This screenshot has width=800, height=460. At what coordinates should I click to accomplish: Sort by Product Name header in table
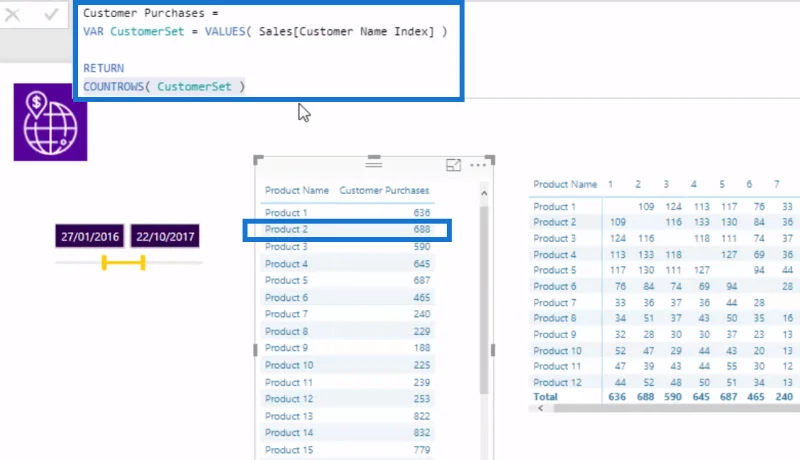[x=297, y=190]
